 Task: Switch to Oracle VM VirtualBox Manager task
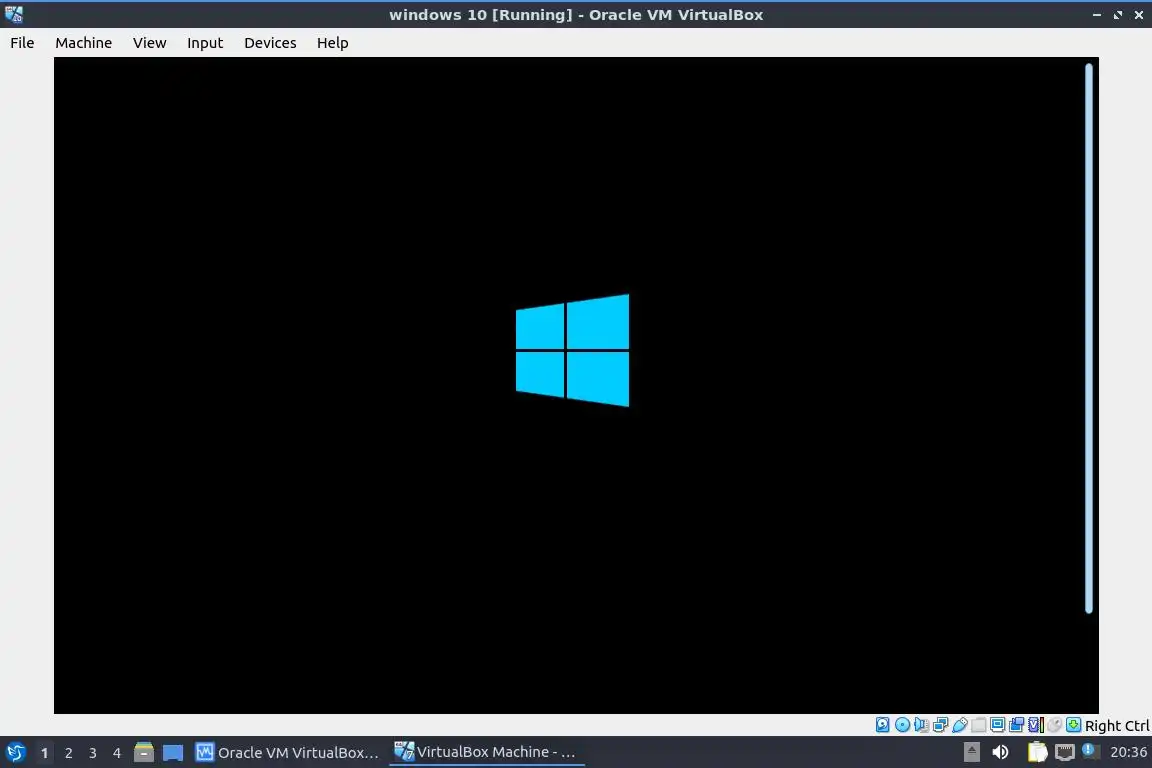[x=287, y=753]
